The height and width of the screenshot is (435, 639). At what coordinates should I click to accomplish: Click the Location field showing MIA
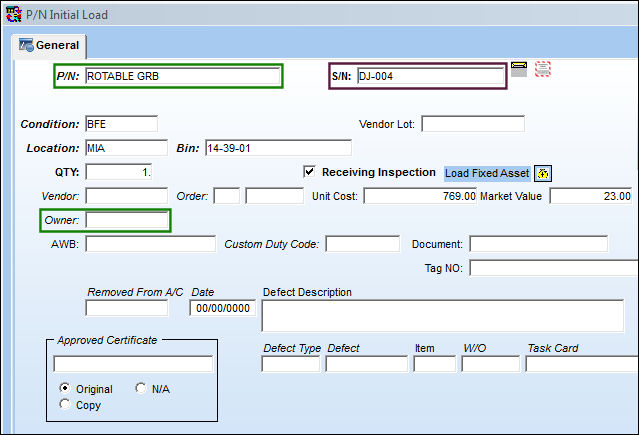(126, 148)
